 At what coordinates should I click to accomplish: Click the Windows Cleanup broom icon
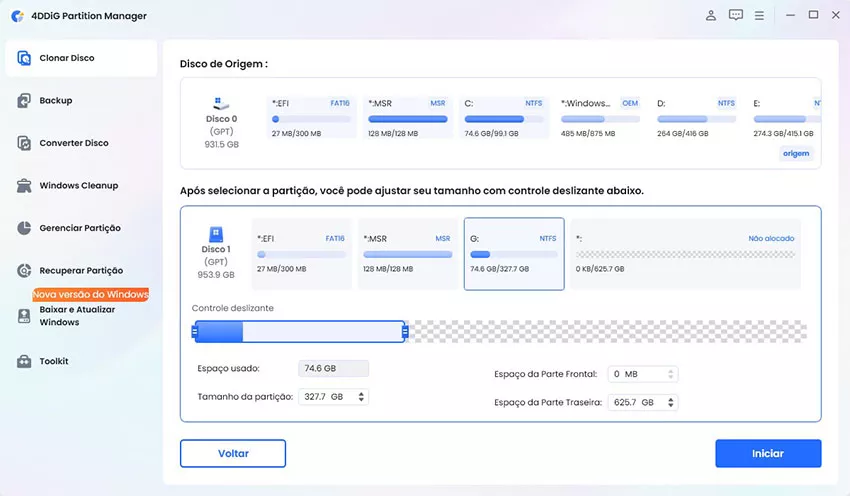tap(24, 185)
